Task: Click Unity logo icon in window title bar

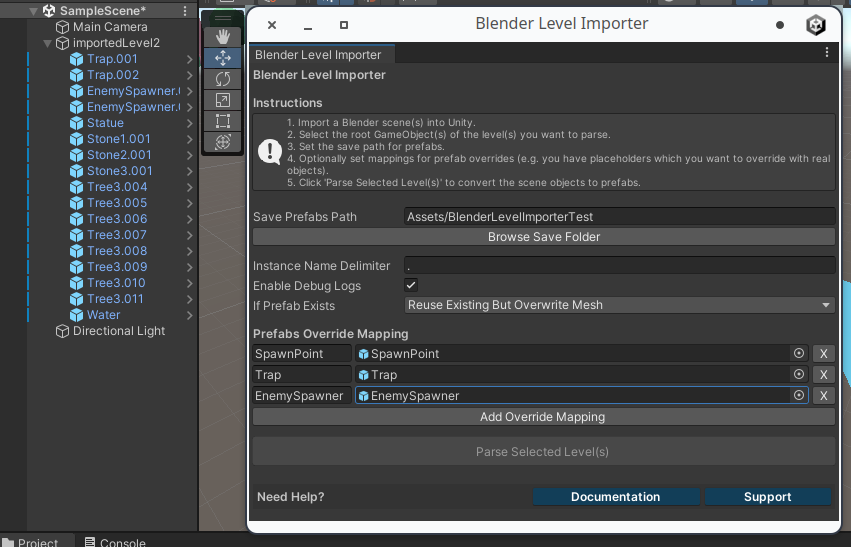Action: point(816,25)
